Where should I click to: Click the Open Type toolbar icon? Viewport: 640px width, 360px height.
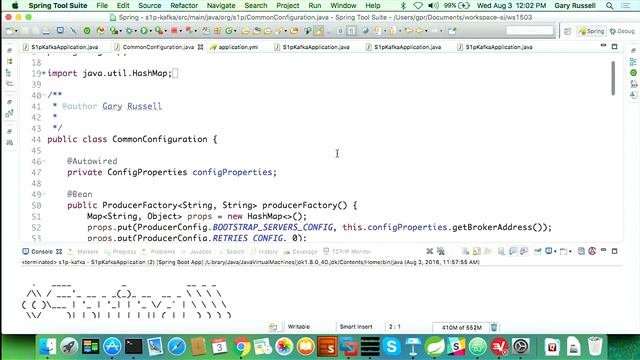245,31
